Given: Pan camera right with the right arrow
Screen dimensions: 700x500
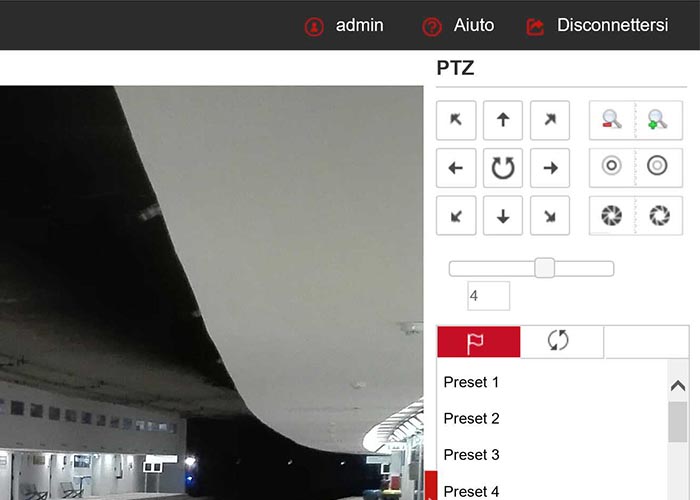Looking at the screenshot, I should click(550, 168).
